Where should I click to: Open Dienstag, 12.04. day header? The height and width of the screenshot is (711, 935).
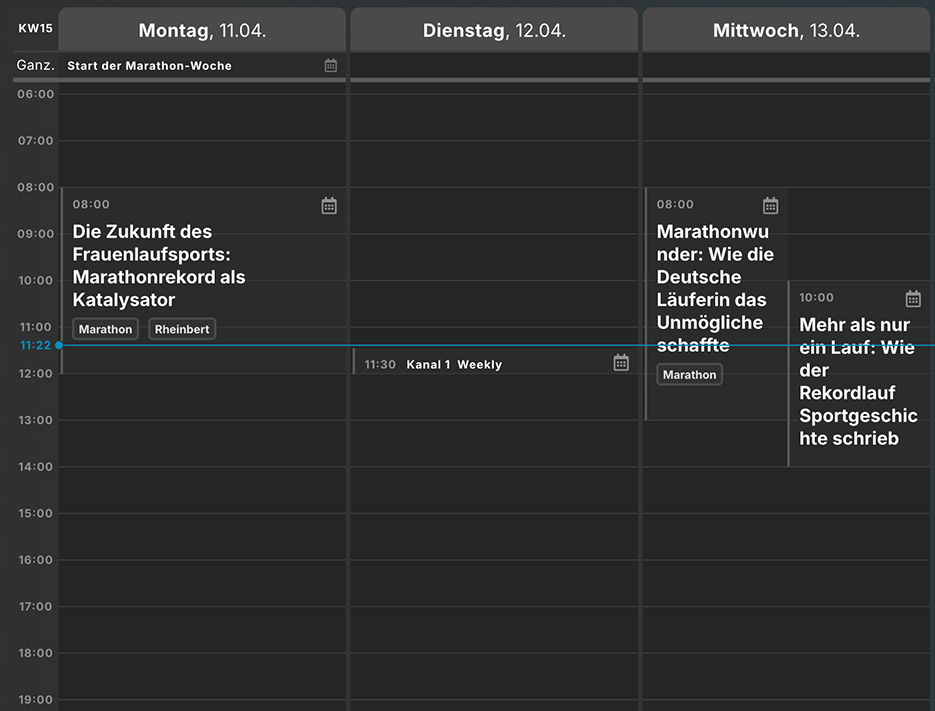[x=494, y=30]
